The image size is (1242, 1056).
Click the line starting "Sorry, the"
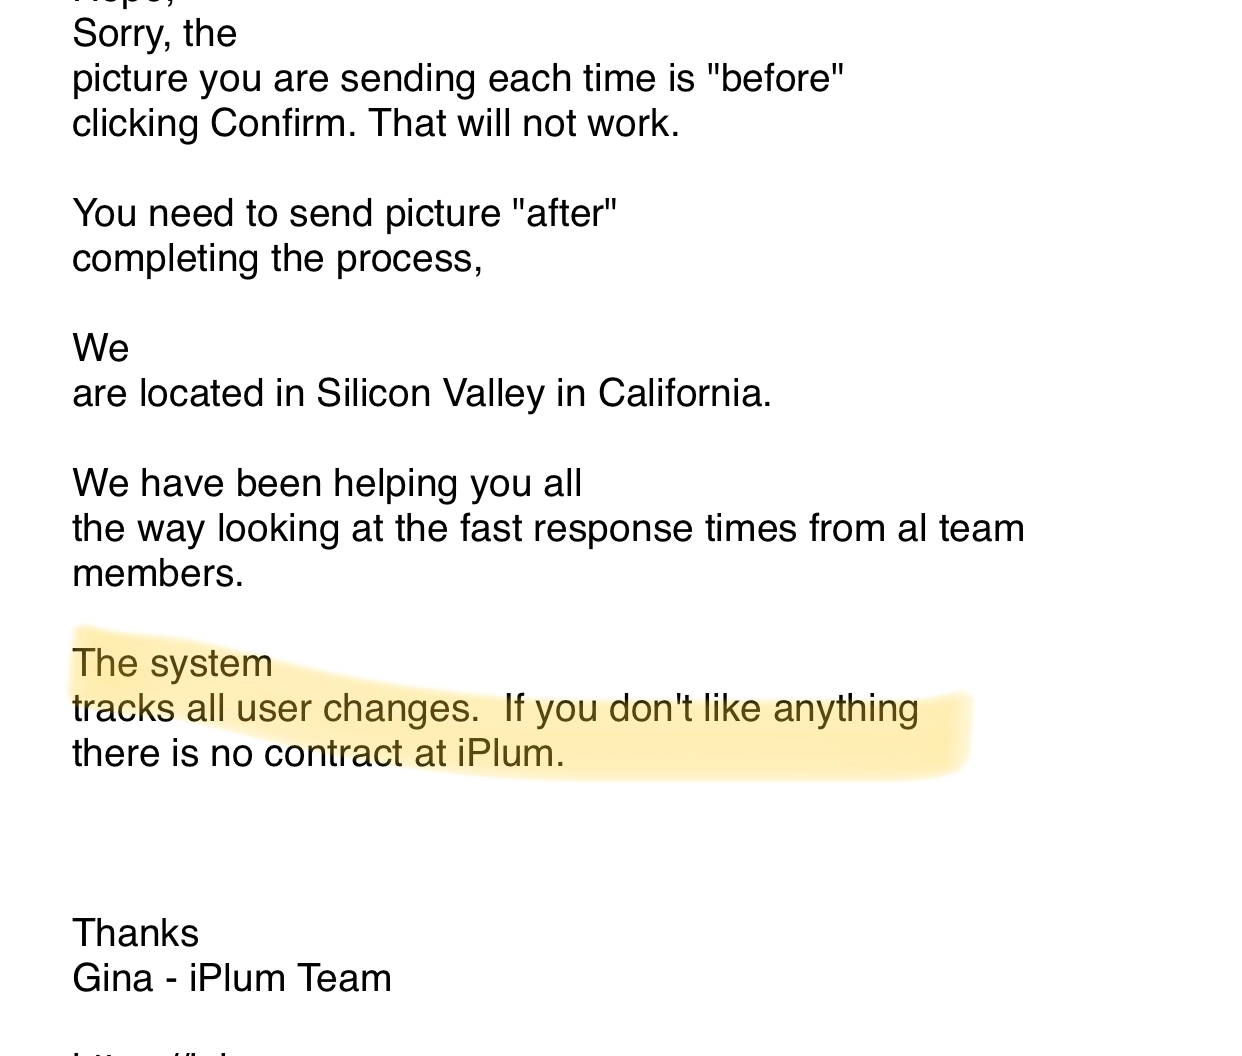[154, 34]
